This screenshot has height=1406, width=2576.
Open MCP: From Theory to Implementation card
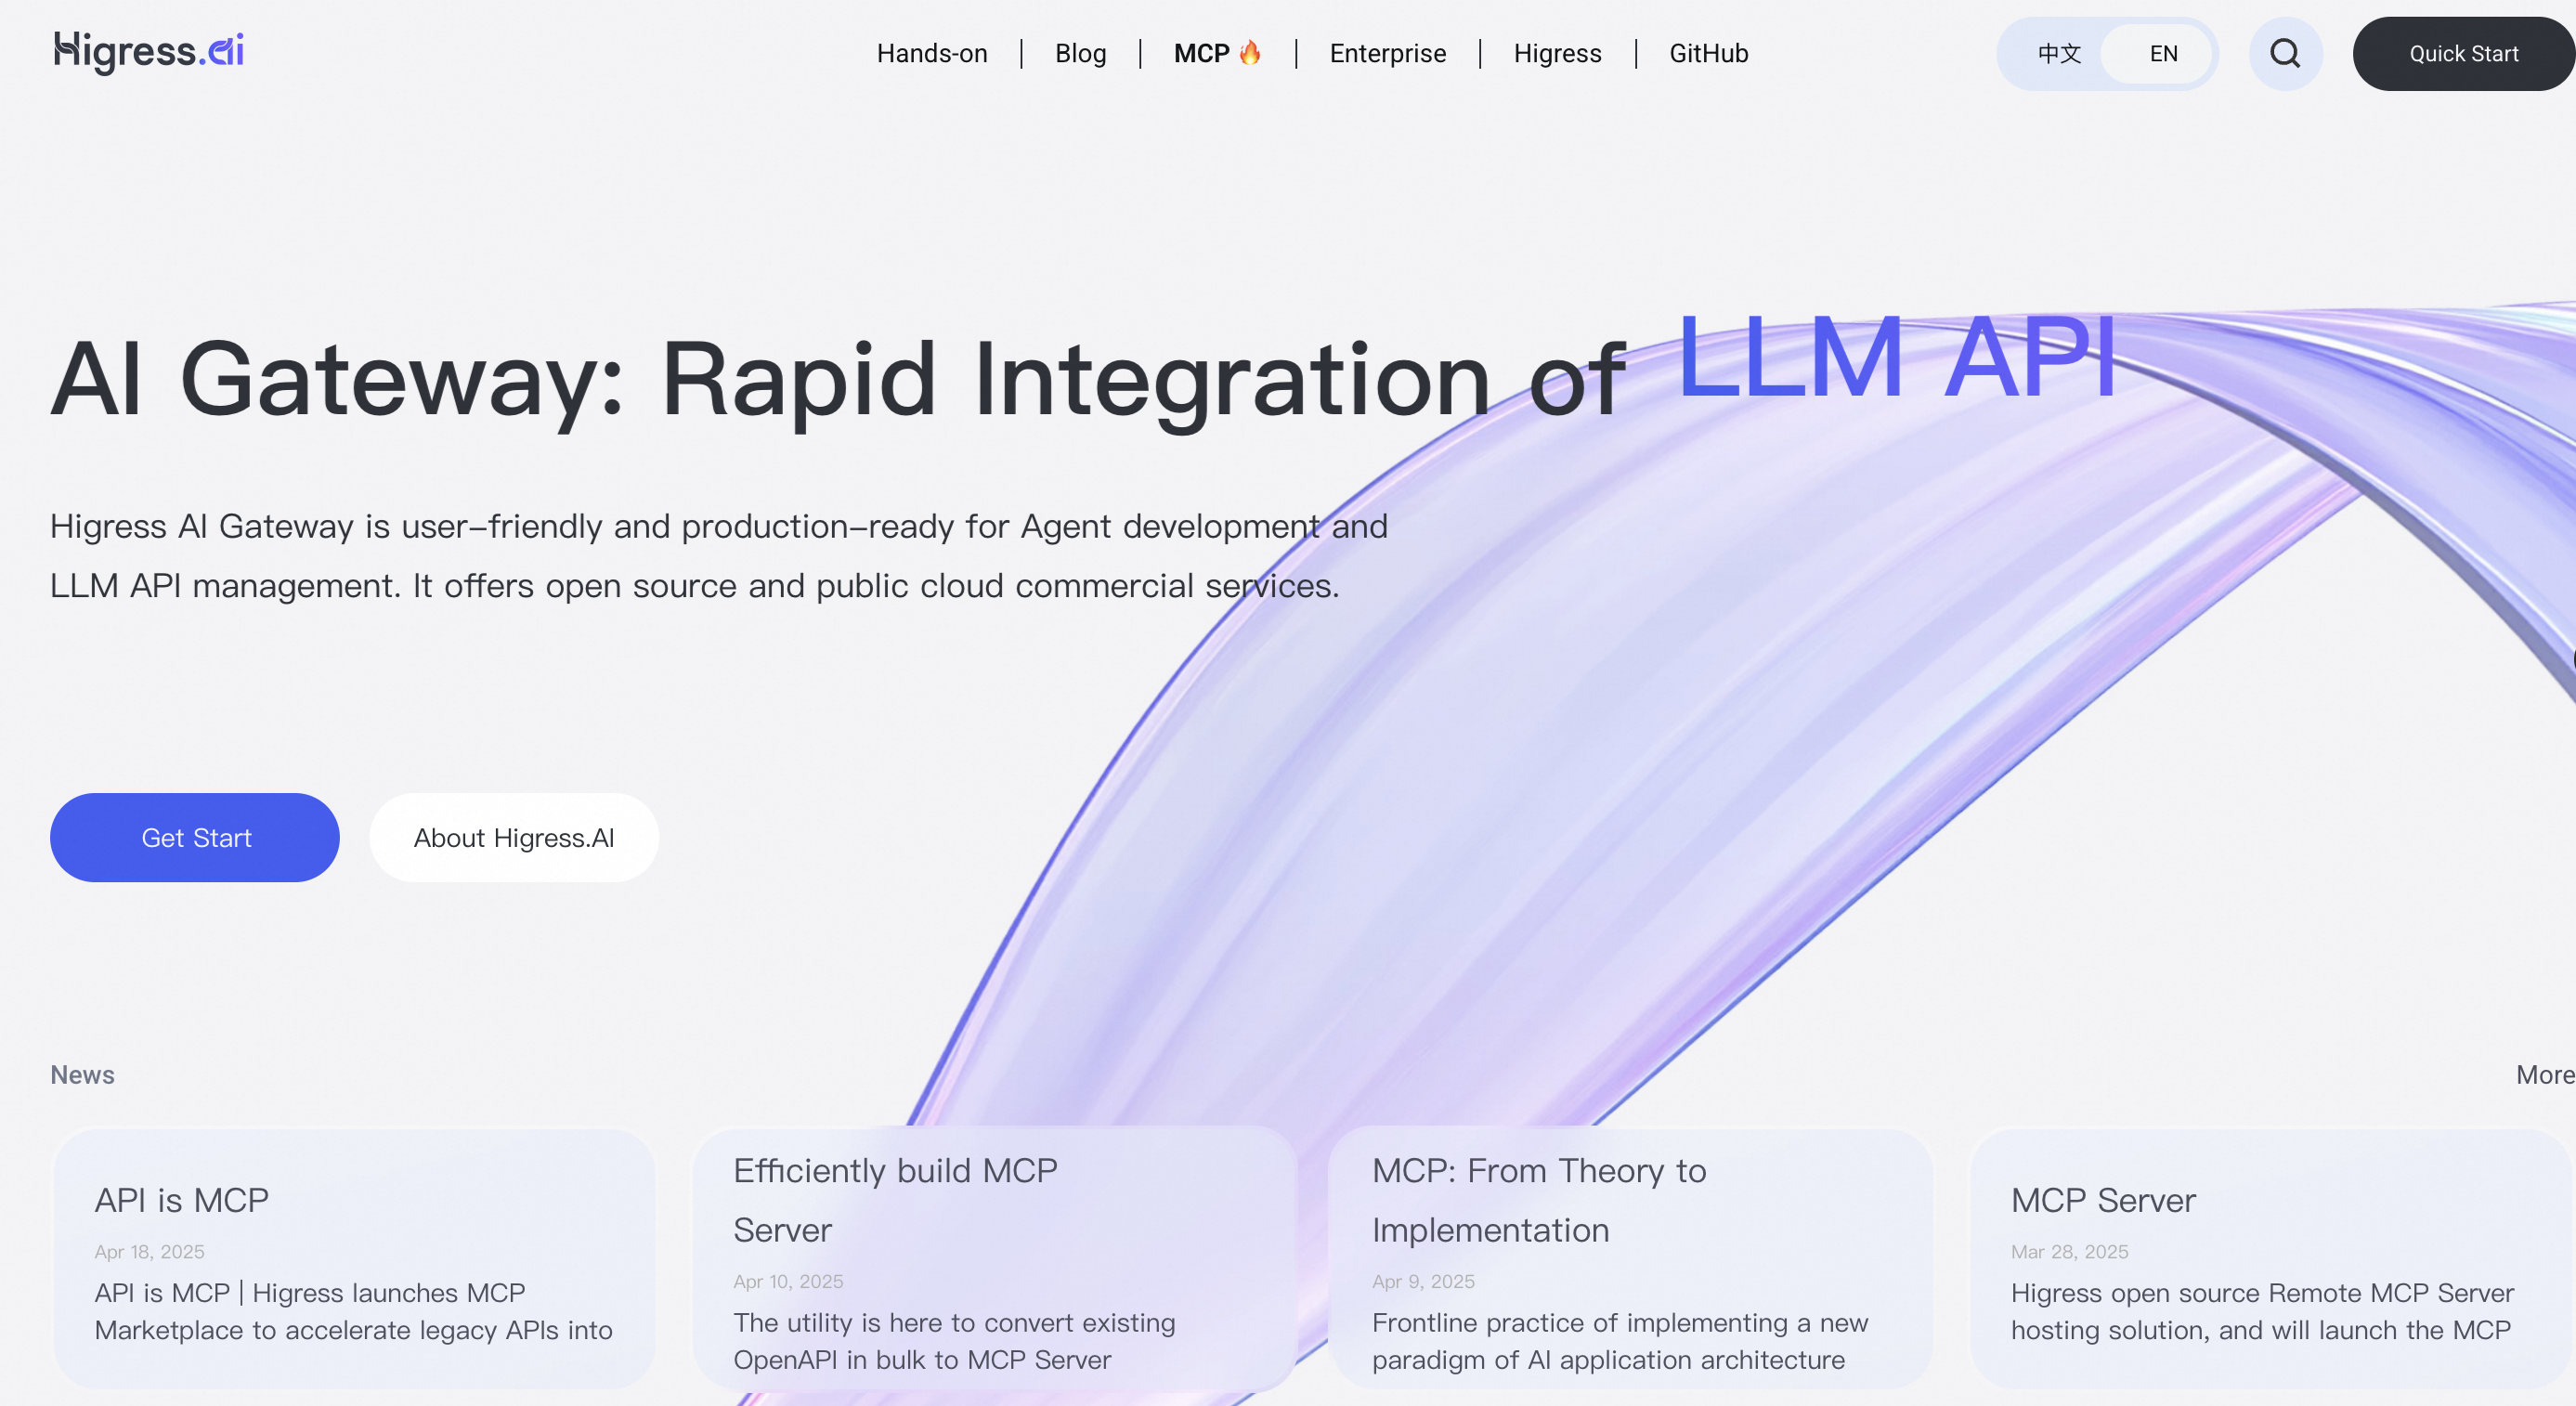[1630, 1260]
